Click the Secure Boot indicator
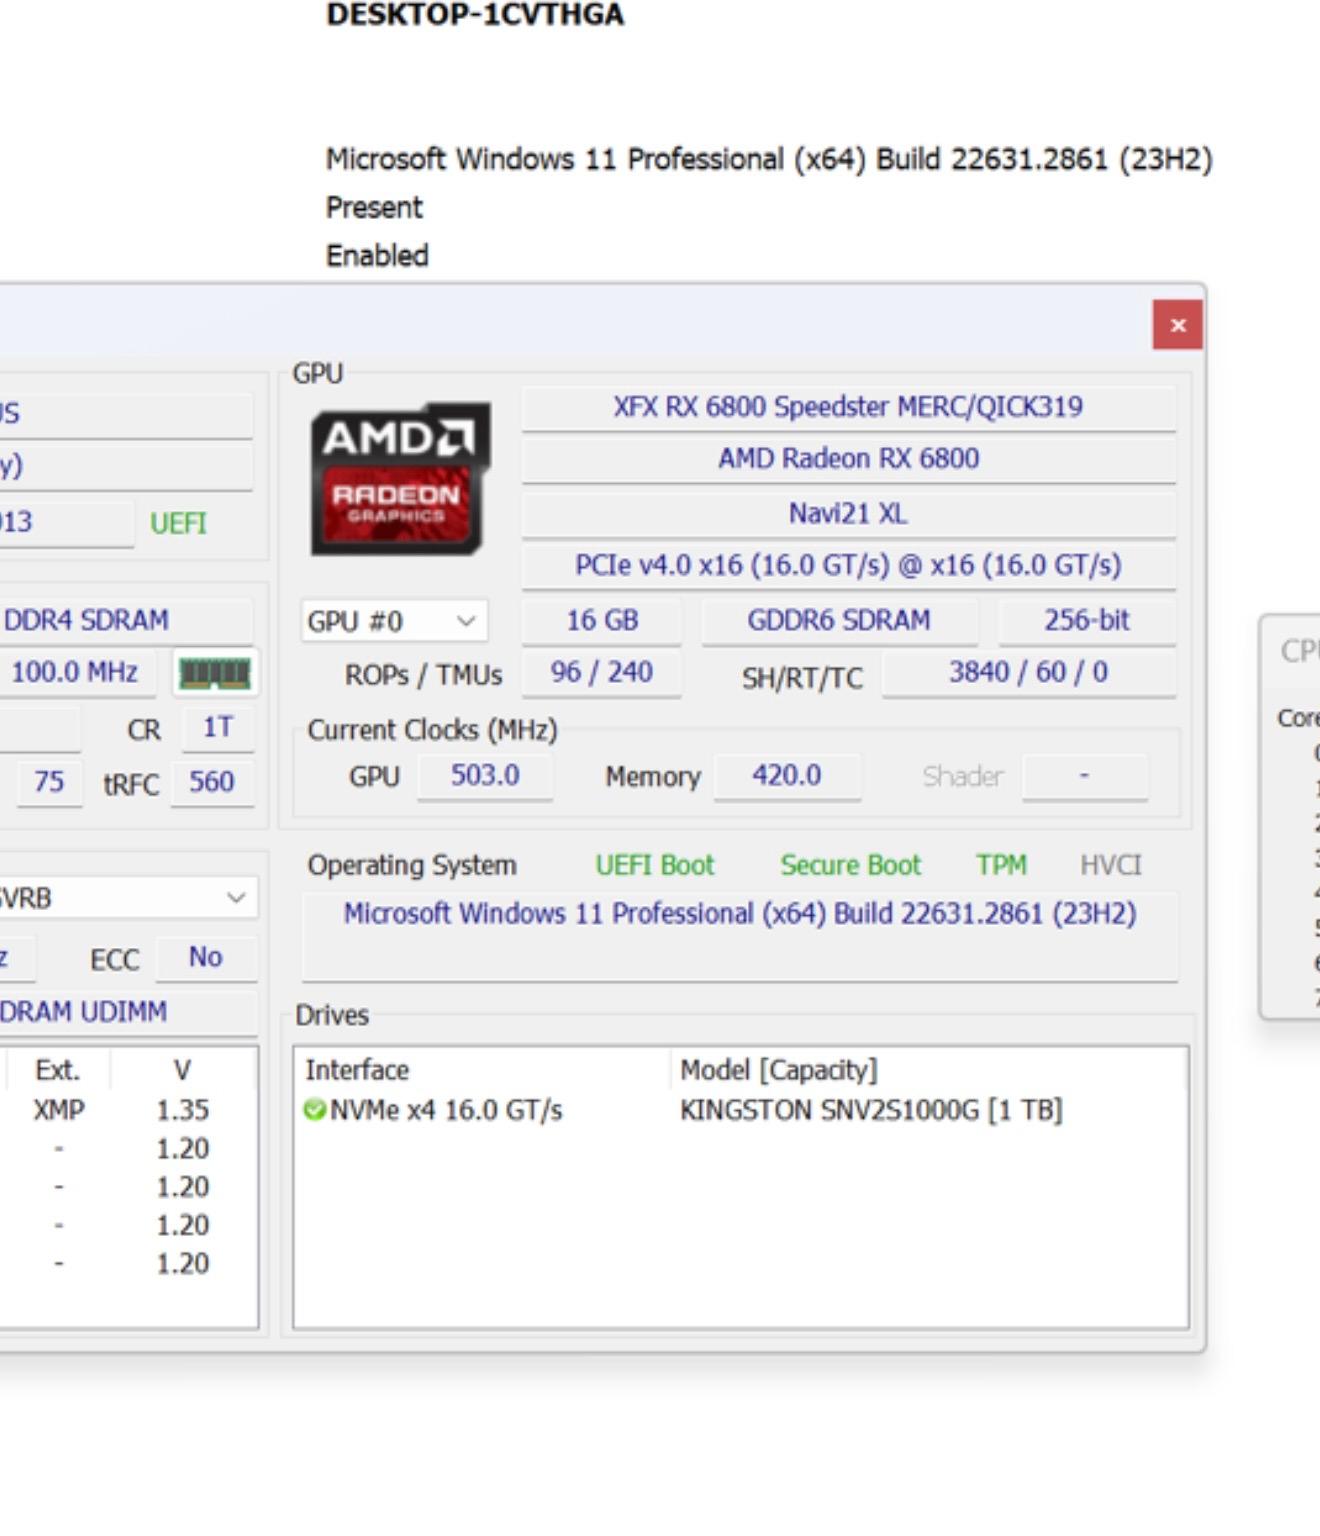The width and height of the screenshot is (1320, 1536). click(850, 865)
